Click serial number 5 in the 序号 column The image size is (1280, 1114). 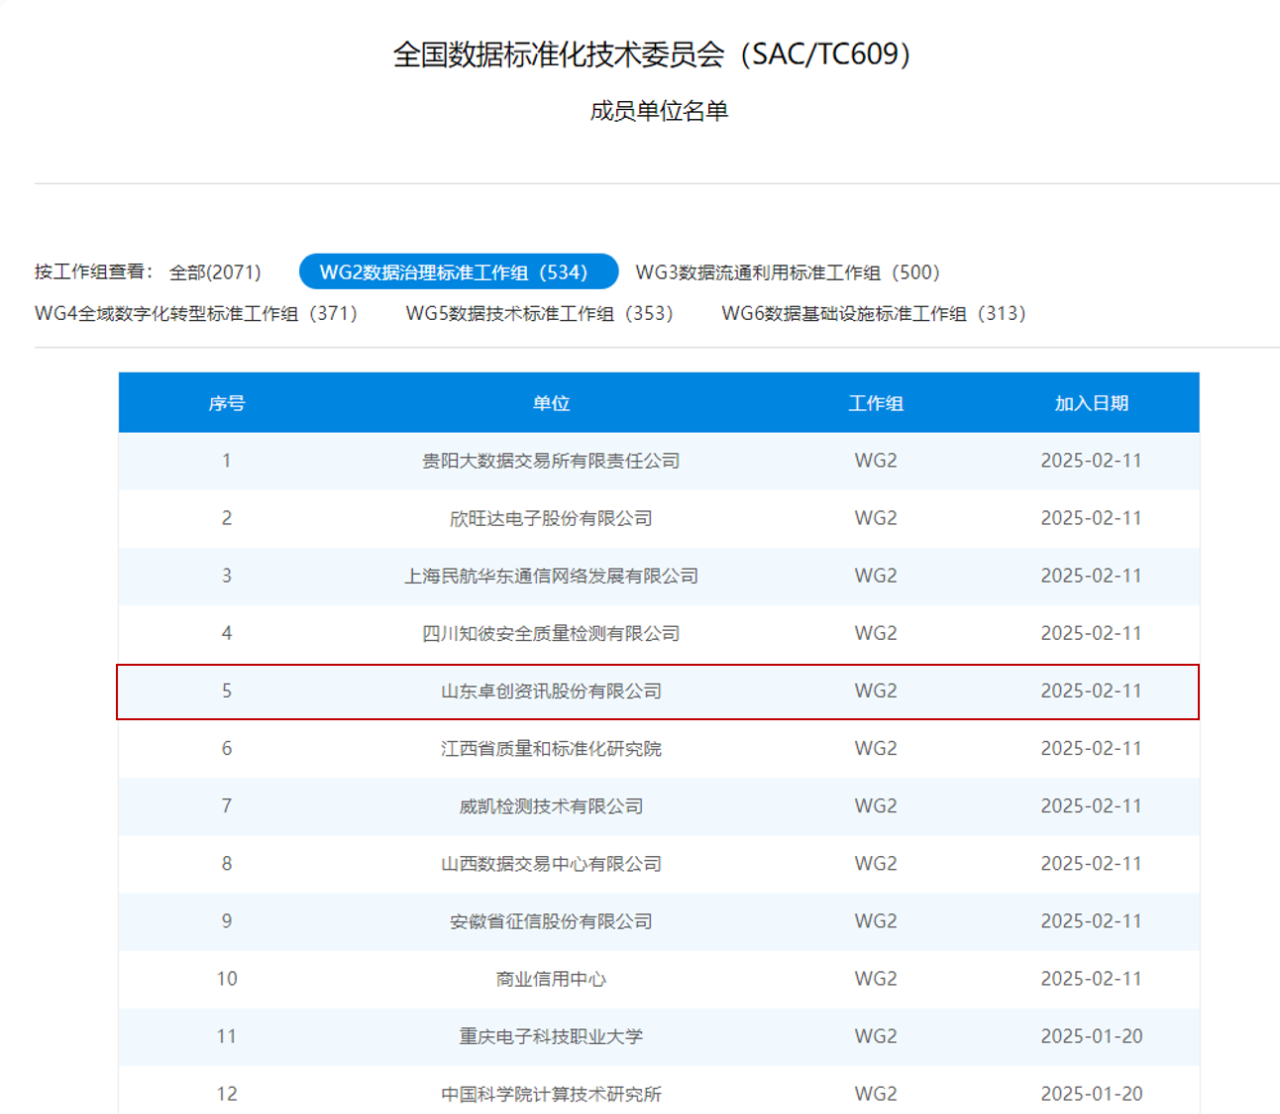point(227,691)
